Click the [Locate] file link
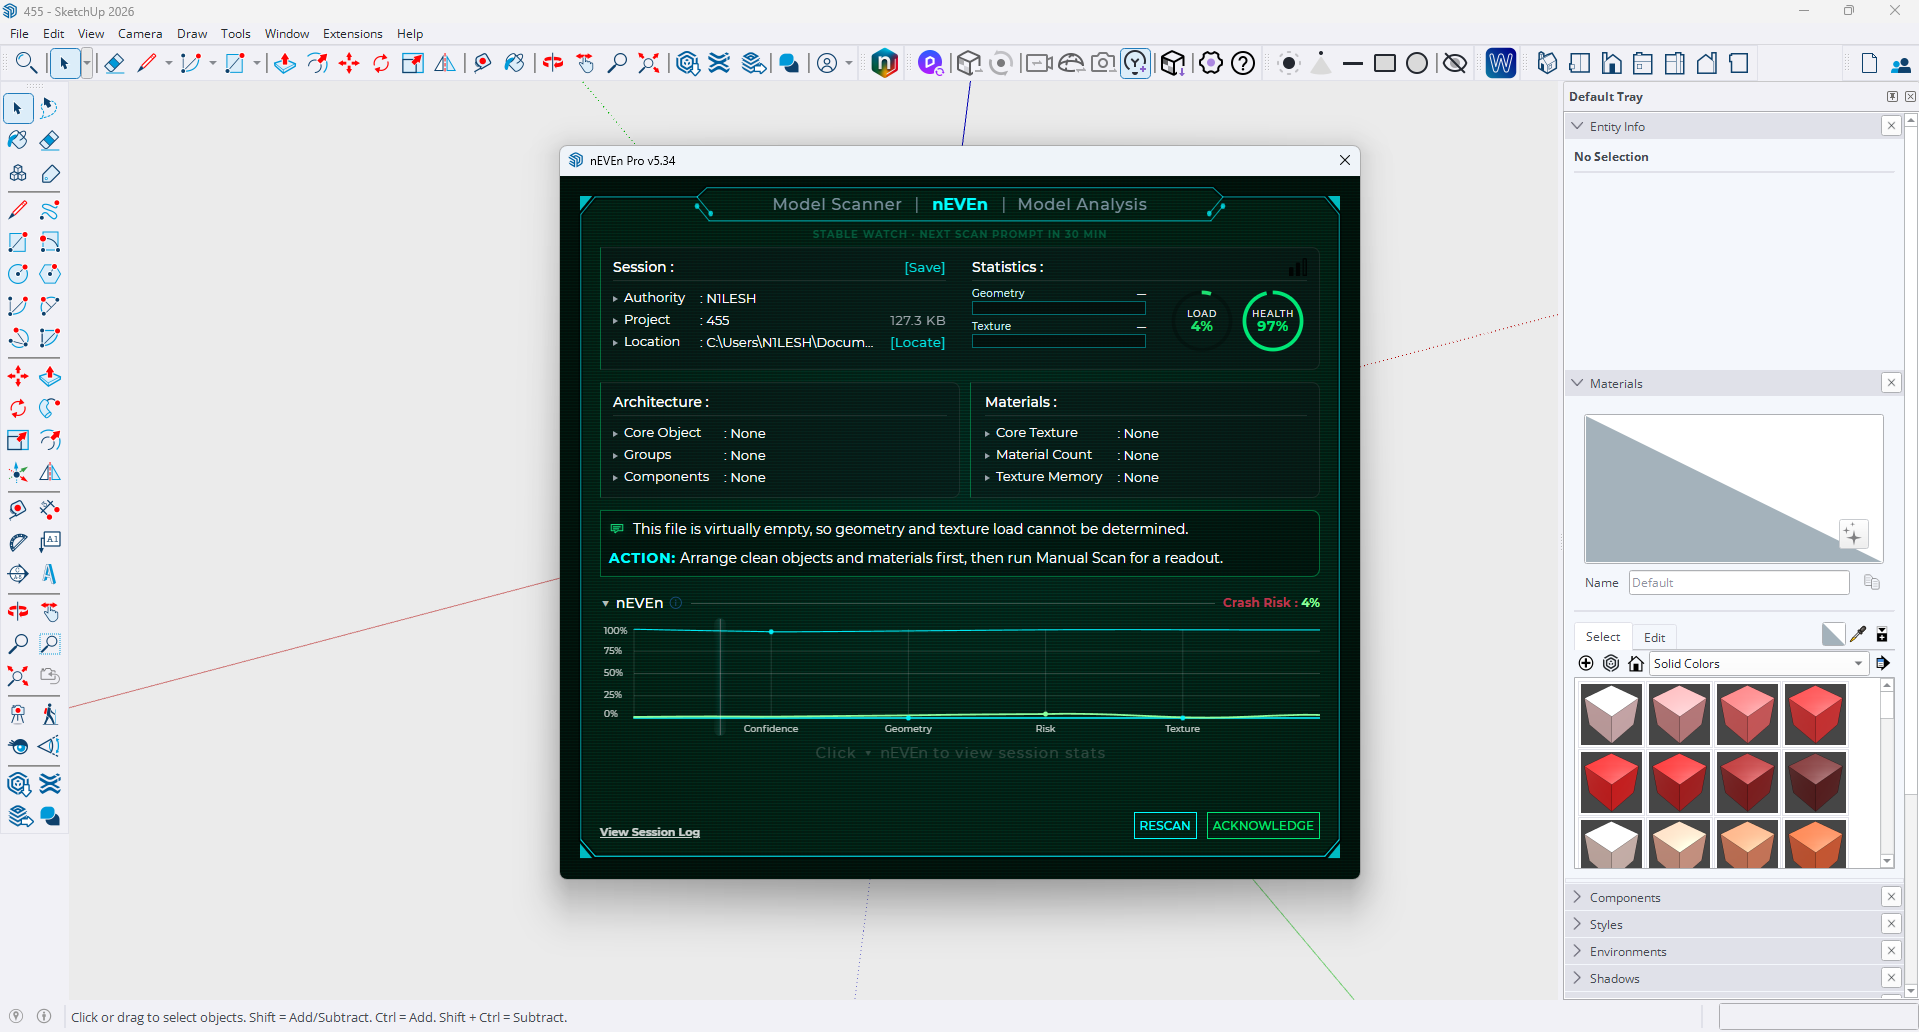The image size is (1919, 1032). [x=918, y=342]
